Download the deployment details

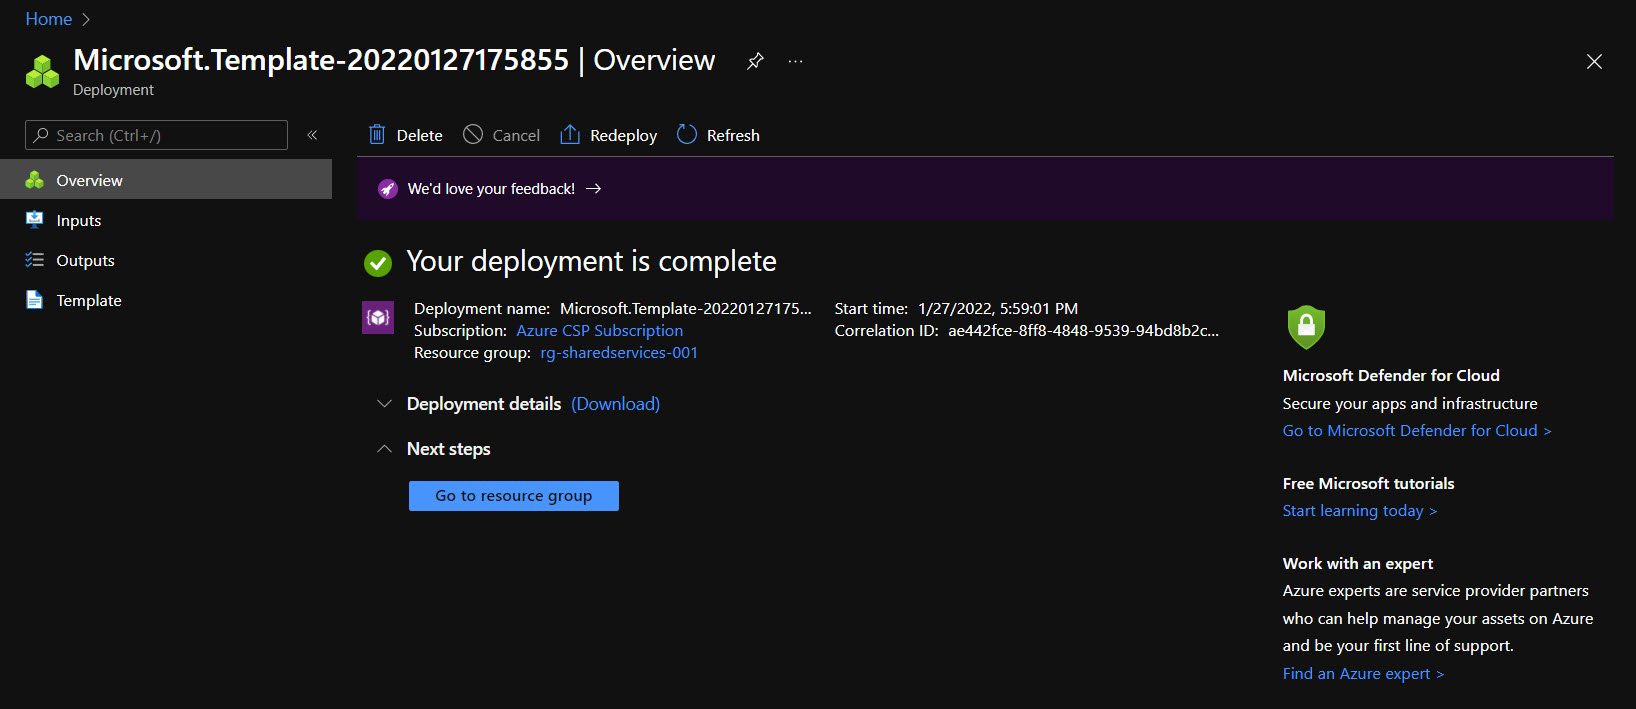coord(616,404)
